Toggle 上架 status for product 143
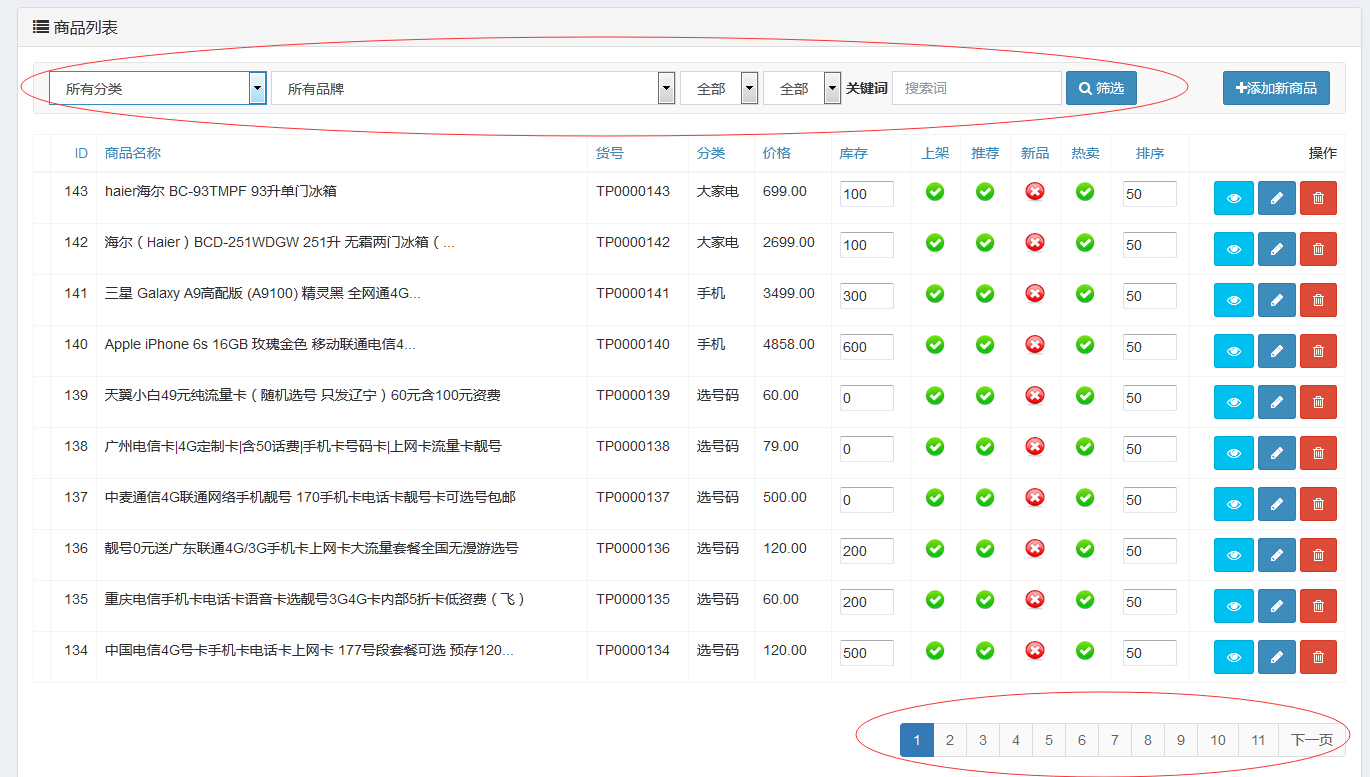The width and height of the screenshot is (1370, 777). [x=935, y=191]
